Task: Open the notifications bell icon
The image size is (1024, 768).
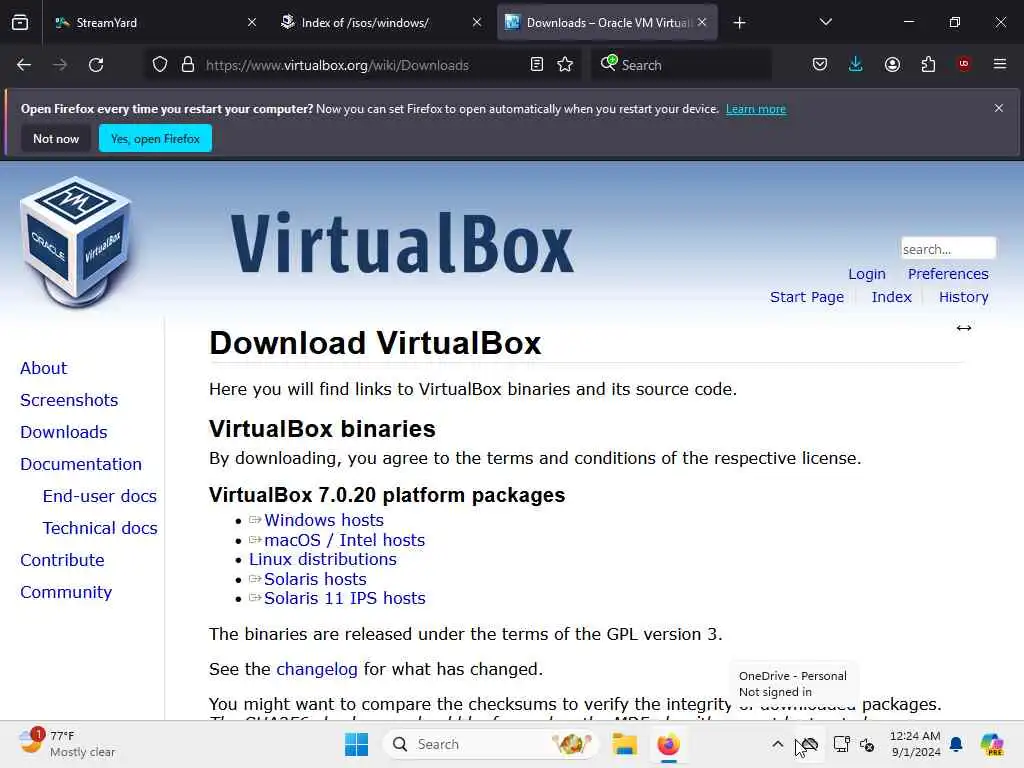Action: click(956, 744)
